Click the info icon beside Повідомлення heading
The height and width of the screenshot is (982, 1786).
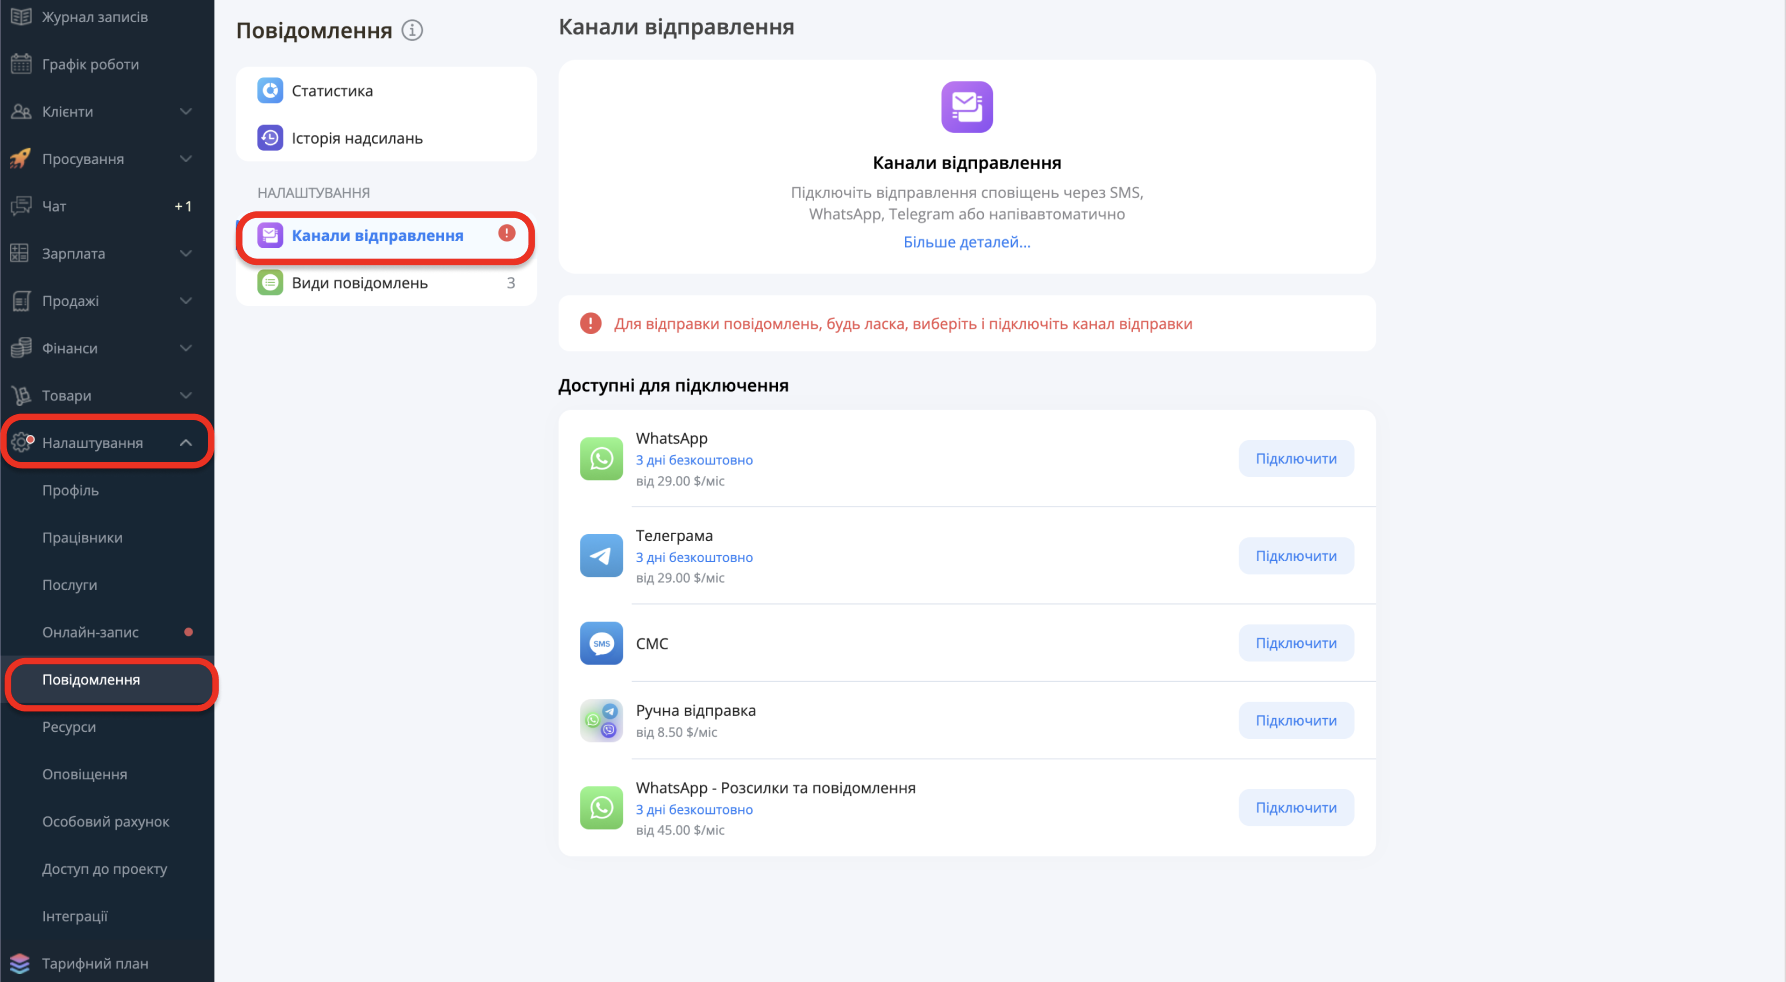pyautogui.click(x=412, y=30)
